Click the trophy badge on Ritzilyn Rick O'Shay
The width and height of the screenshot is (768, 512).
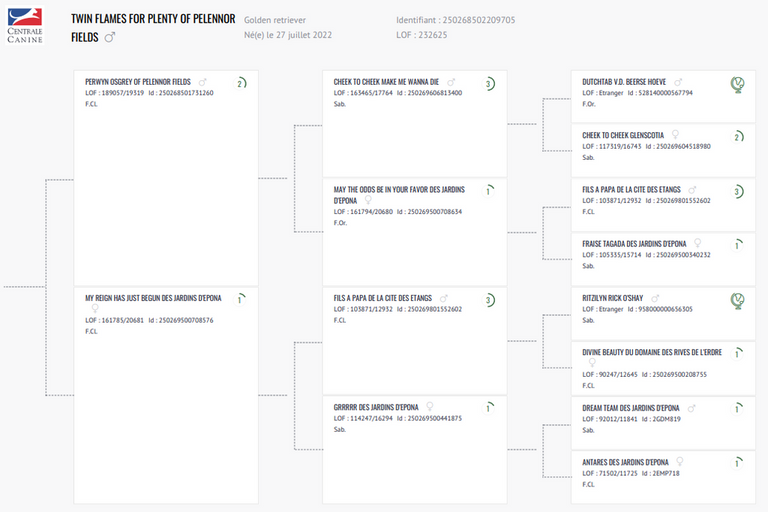[737, 300]
